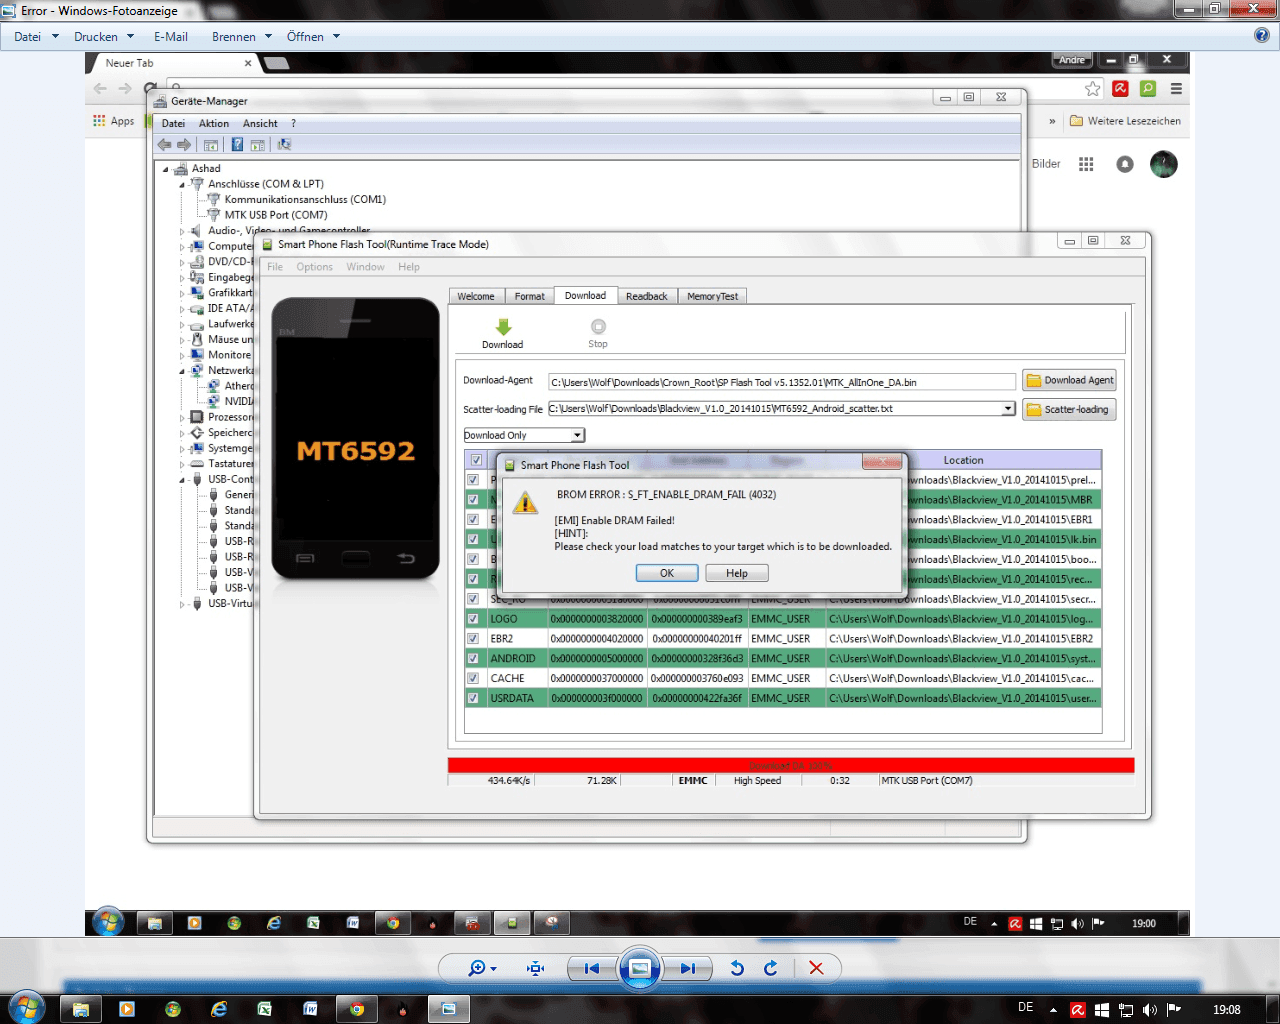Viewport: 1280px width, 1024px height.
Task: Expand the Monitore node in Geräte-Manager
Action: coord(182,356)
